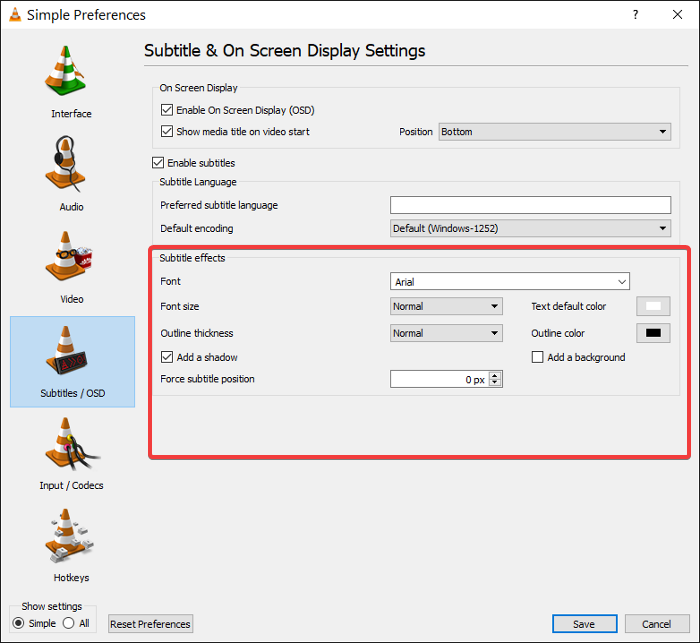
Task: Click the Video category label
Action: 72,299
